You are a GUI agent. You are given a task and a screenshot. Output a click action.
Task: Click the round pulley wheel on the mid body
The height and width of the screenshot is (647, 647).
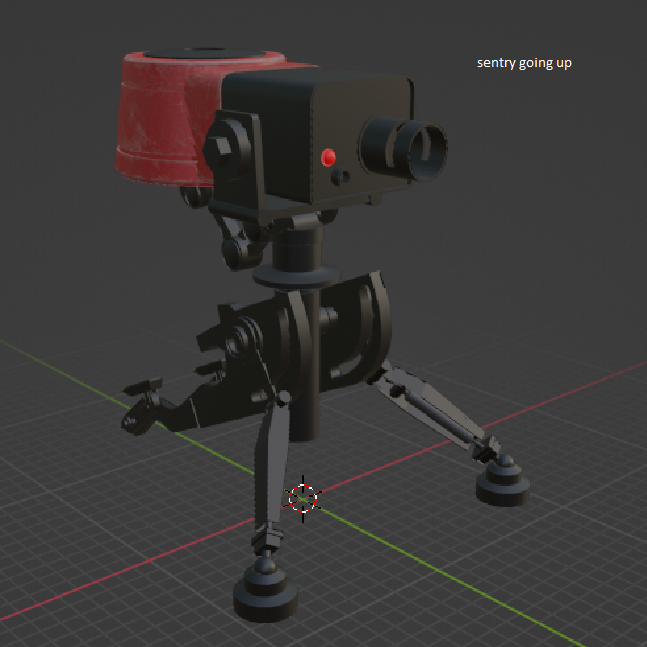pyautogui.click(x=241, y=339)
